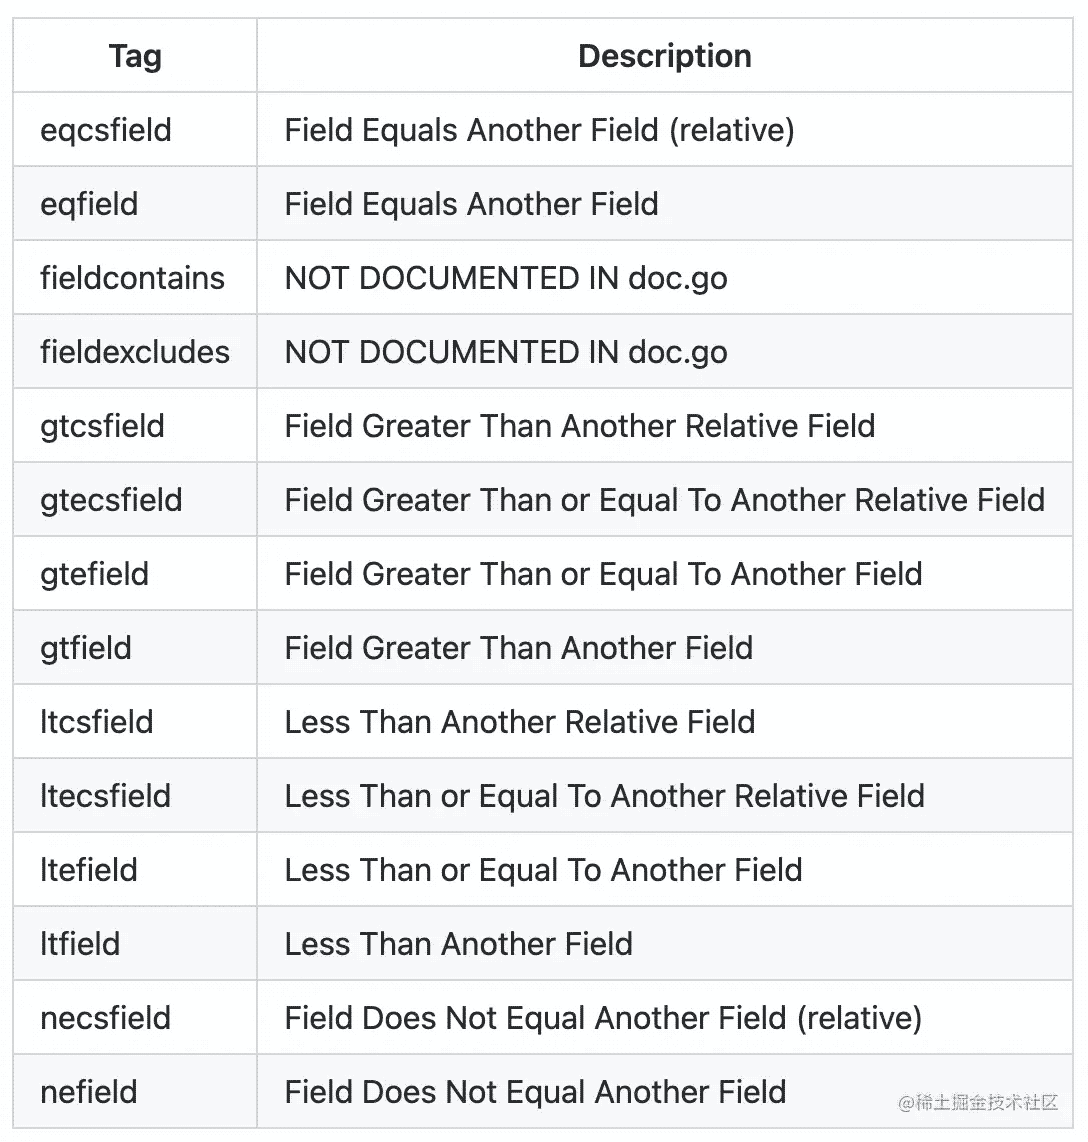The height and width of the screenshot is (1142, 1088).
Task: Click 'Field Greater Than or Equal To Another Field'
Action: [x=603, y=574]
